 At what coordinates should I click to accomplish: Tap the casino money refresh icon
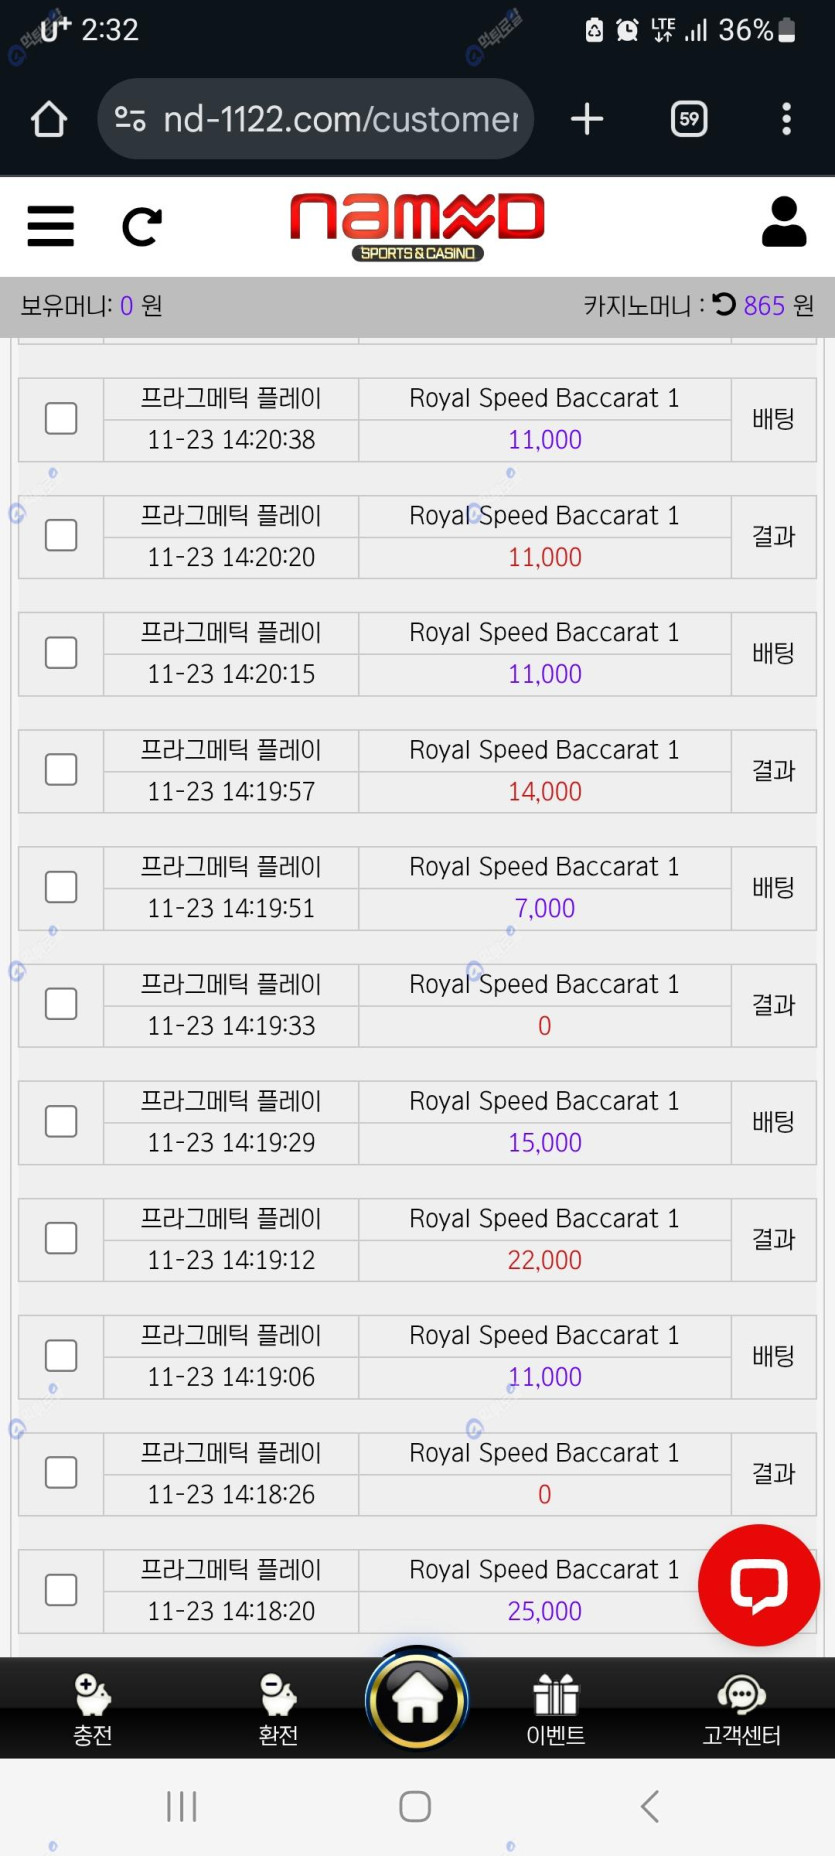coord(724,304)
